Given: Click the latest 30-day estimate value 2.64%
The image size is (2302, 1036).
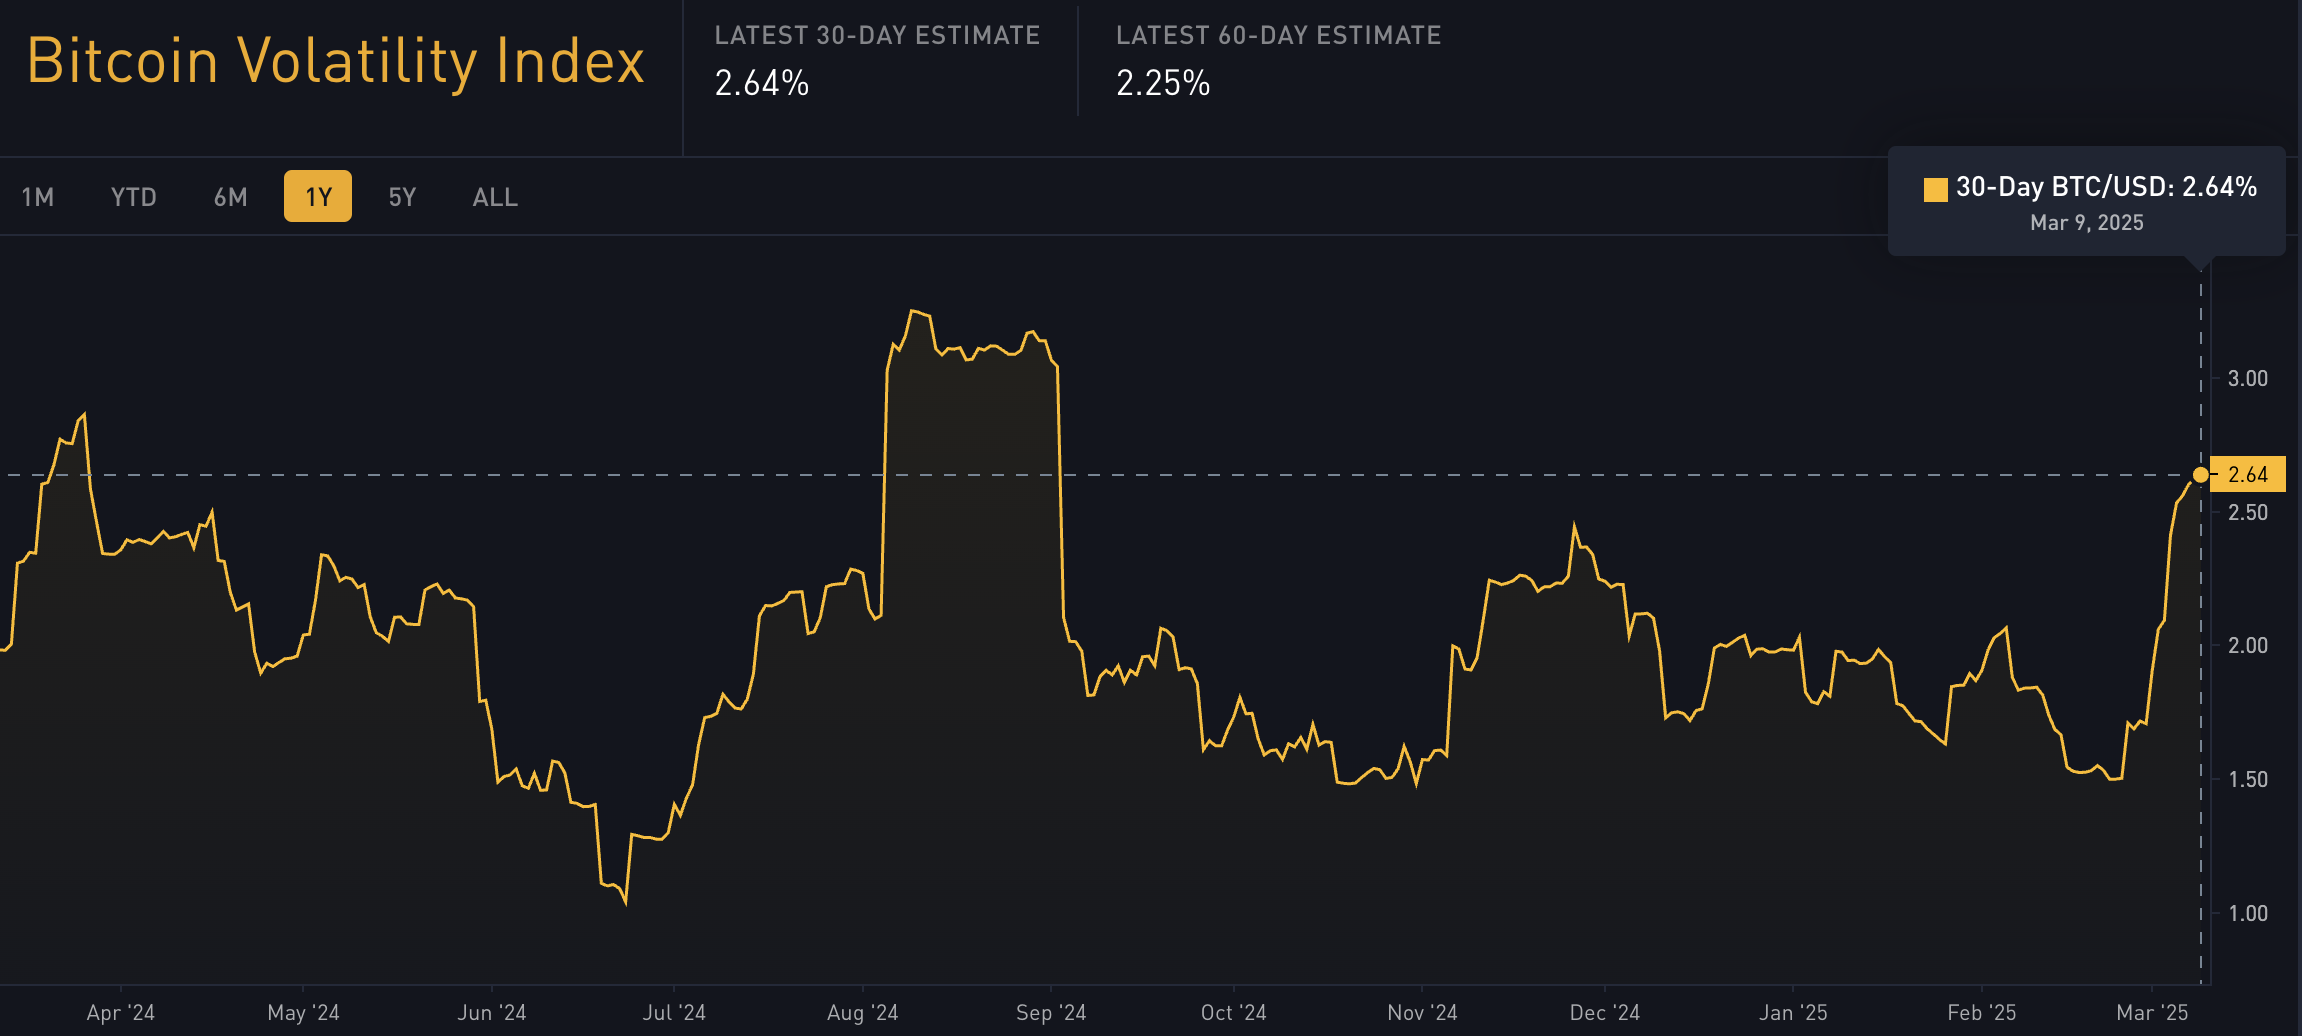Looking at the screenshot, I should point(762,83).
